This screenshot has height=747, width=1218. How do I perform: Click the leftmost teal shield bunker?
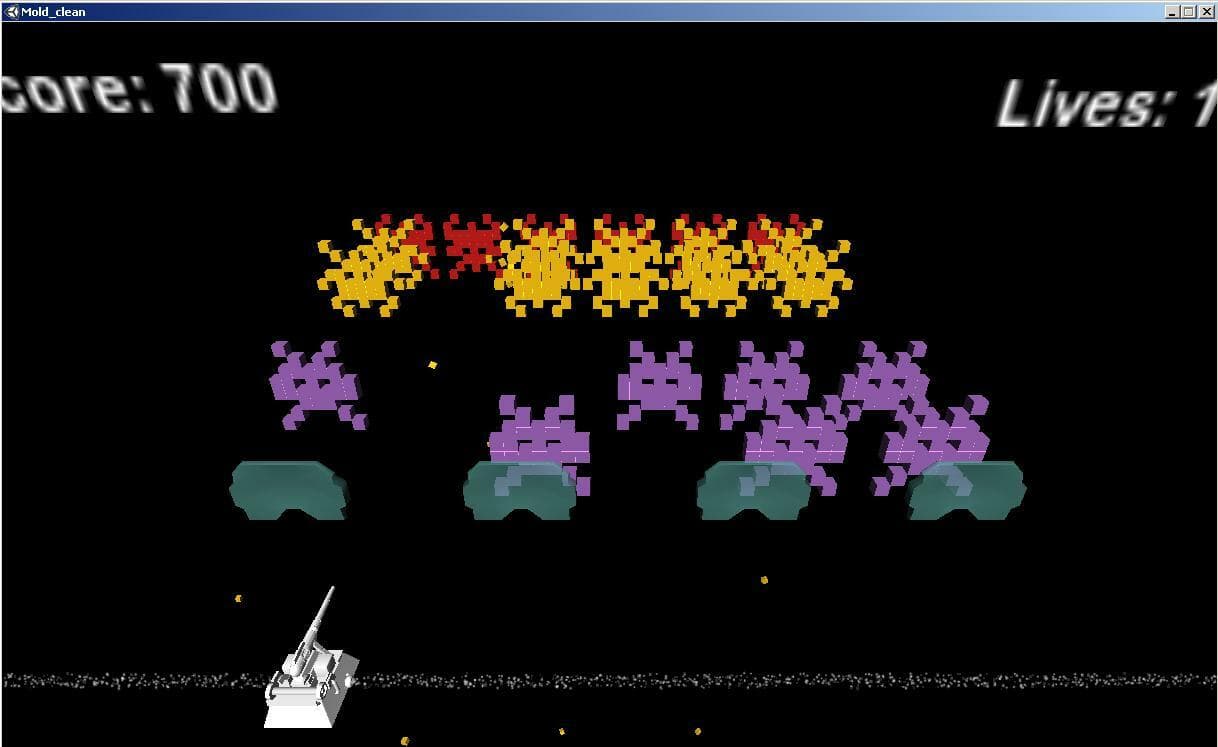[289, 489]
